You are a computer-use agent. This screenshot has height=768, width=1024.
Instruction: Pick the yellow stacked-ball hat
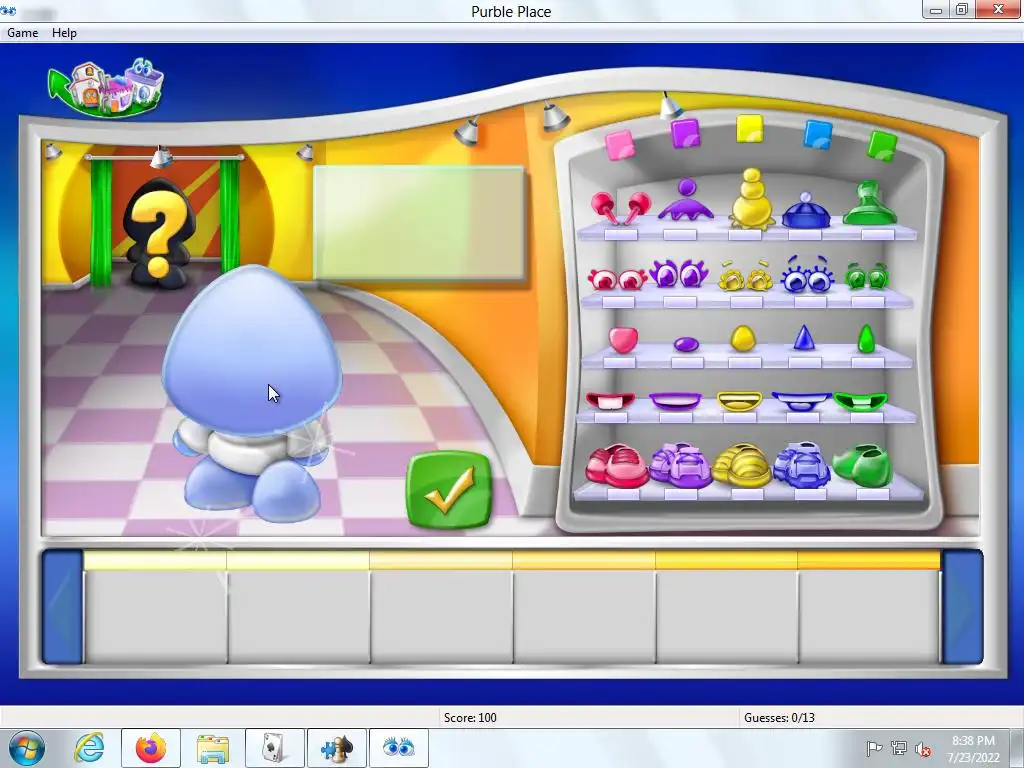point(752,198)
